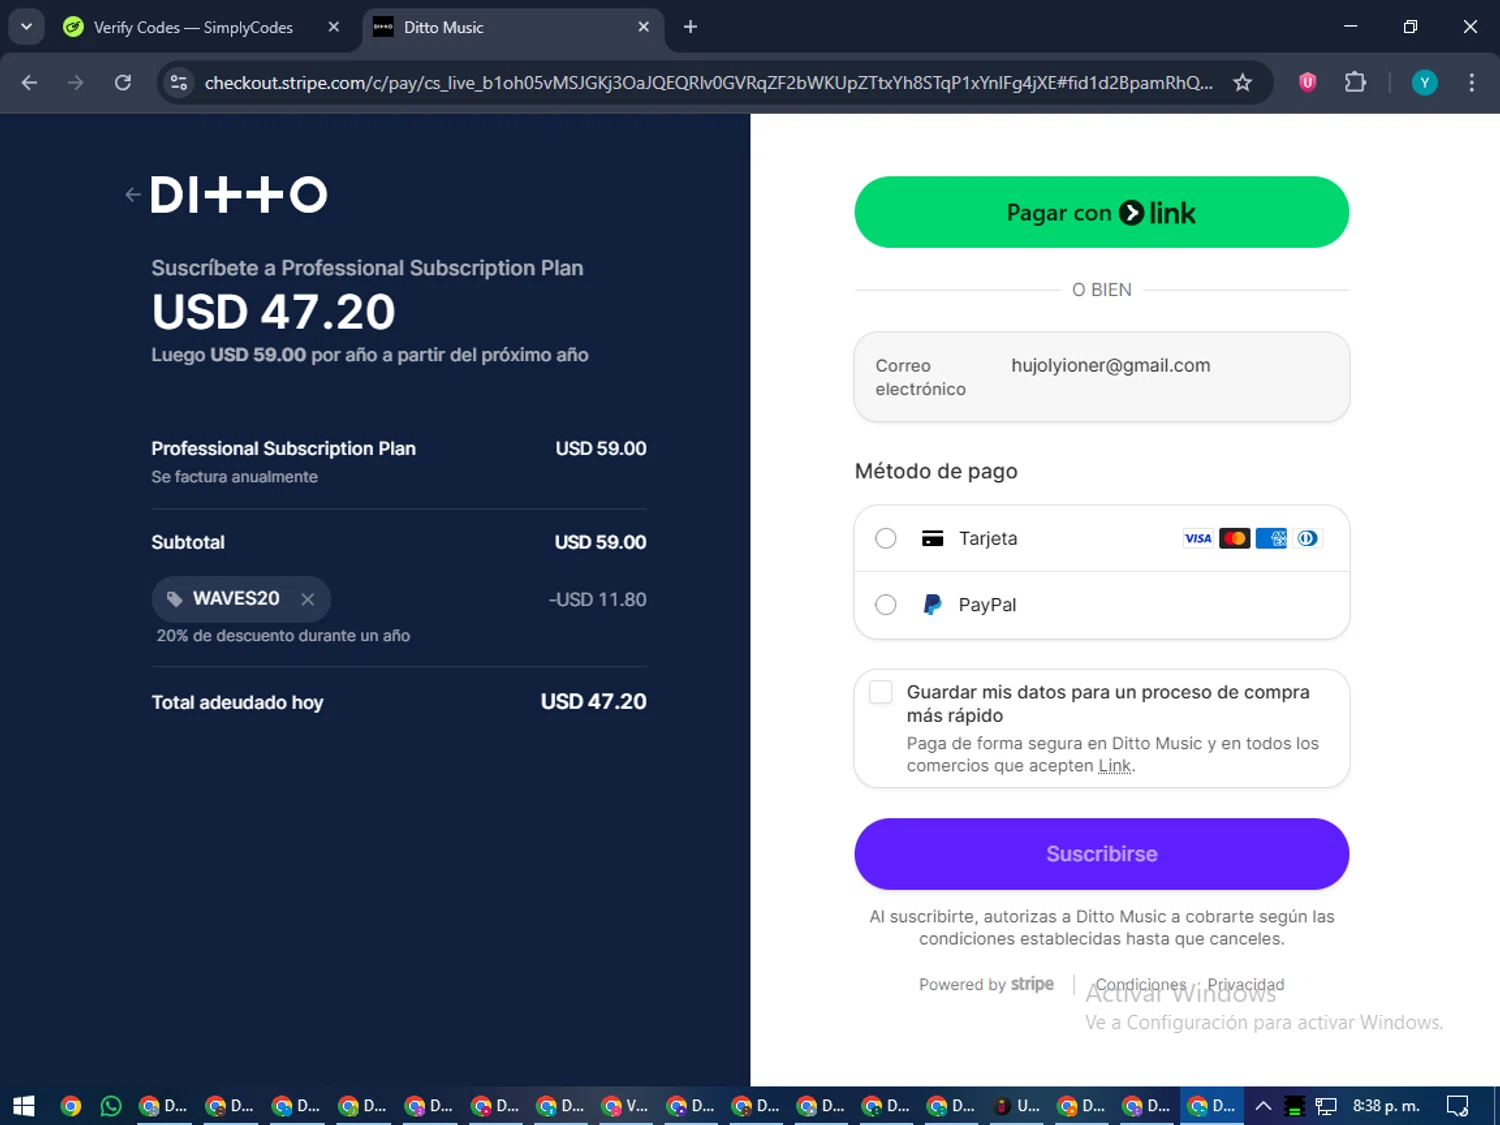The width and height of the screenshot is (1500, 1125).
Task: Open pinned Chrome on the taskbar
Action: pyautogui.click(x=70, y=1106)
